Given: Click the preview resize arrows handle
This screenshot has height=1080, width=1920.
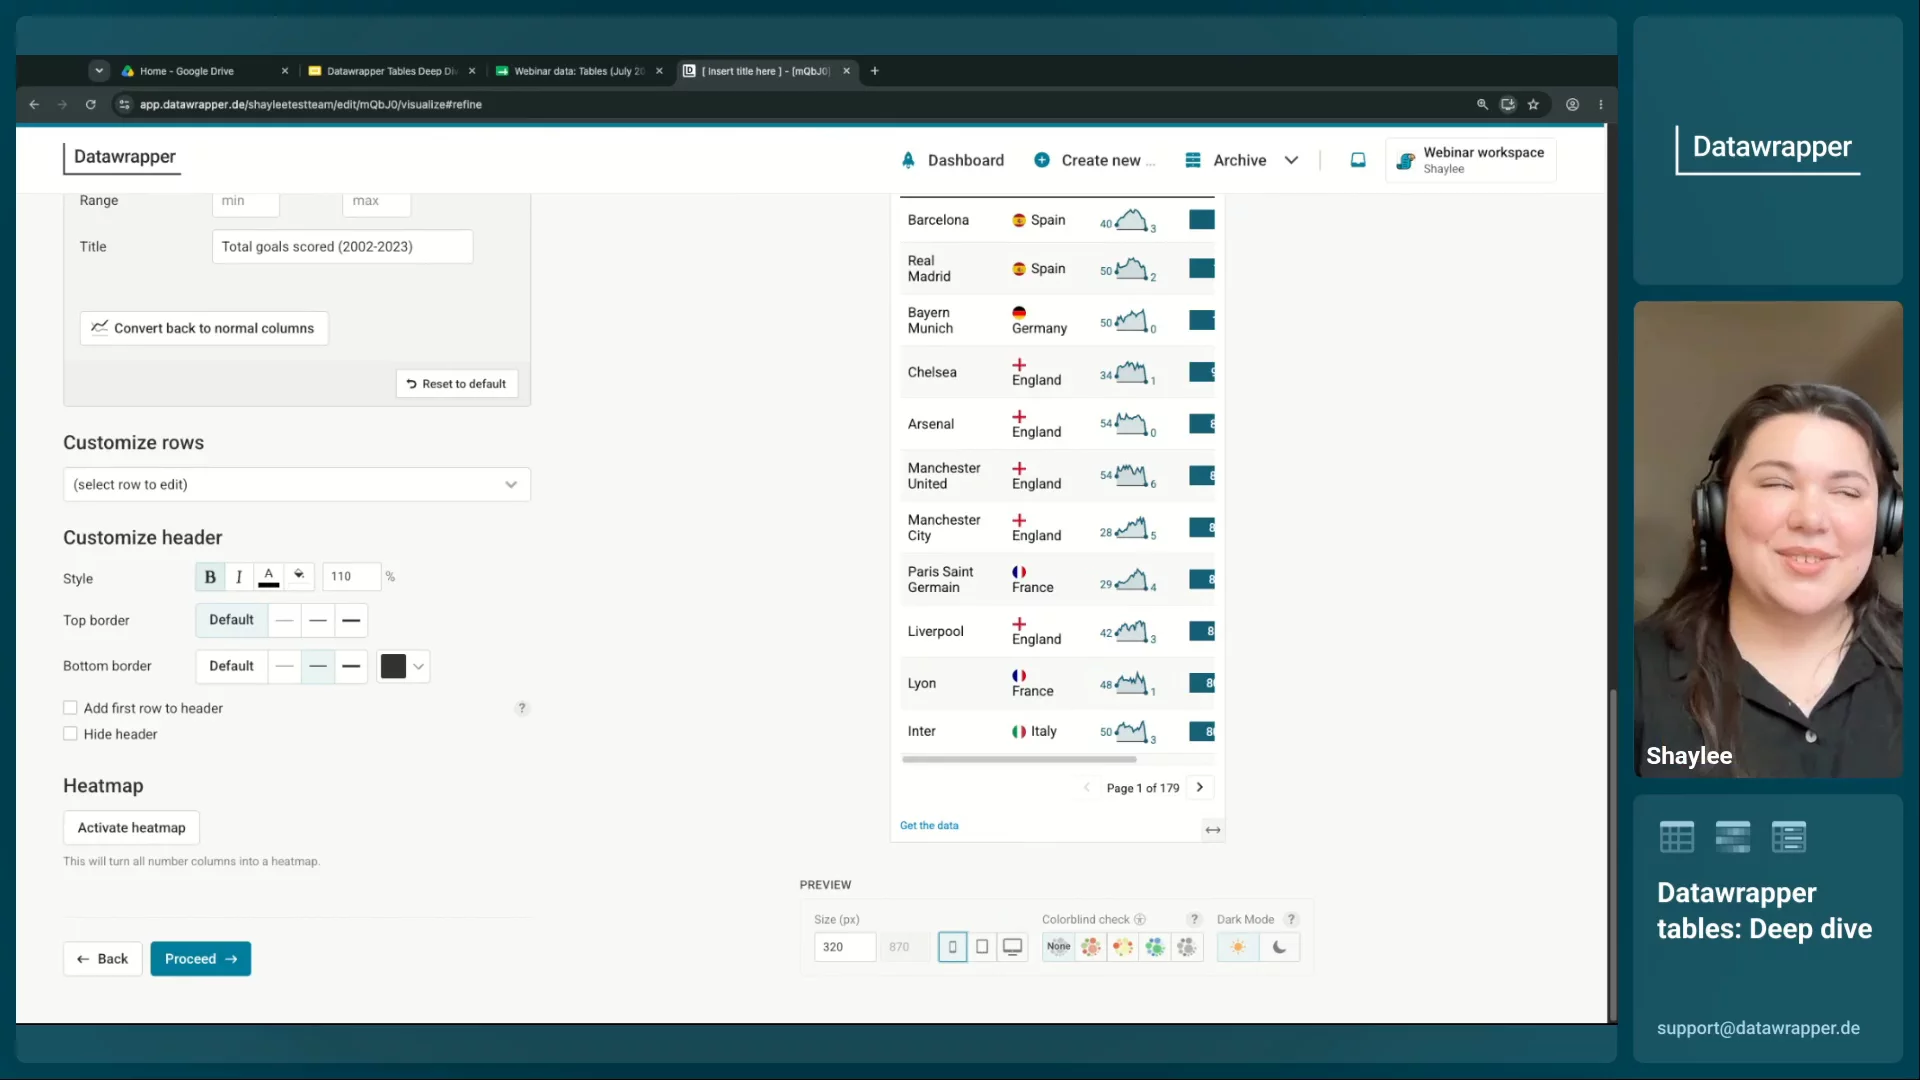Looking at the screenshot, I should 1213,830.
